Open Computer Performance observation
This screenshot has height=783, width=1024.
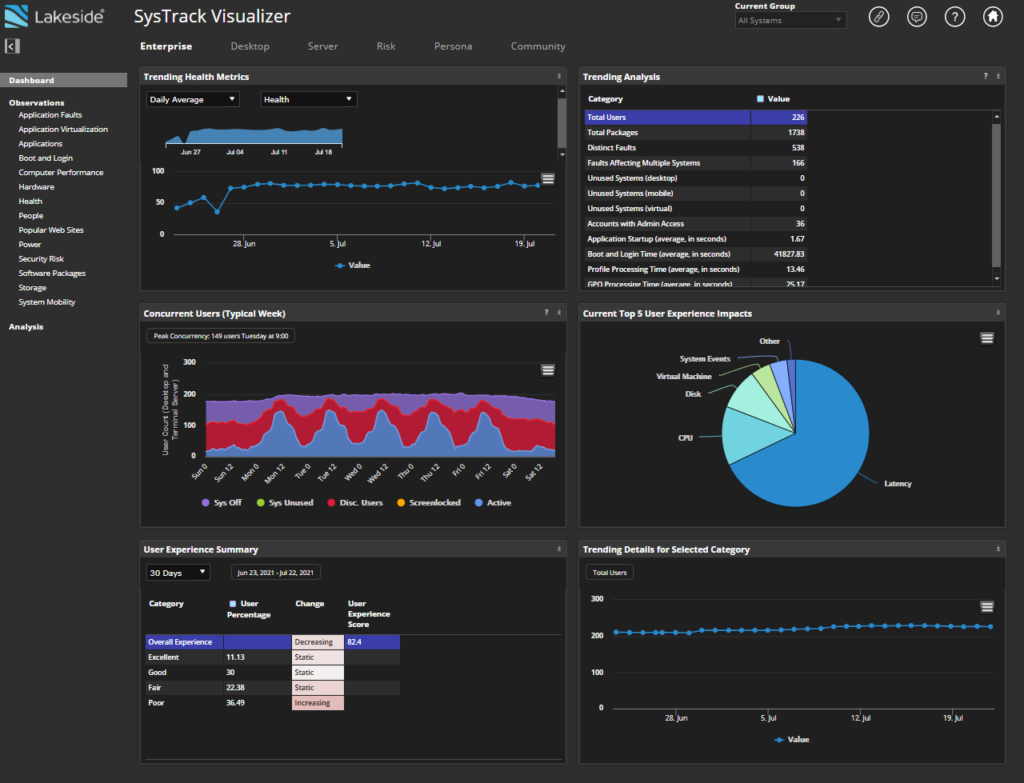[x=61, y=172]
